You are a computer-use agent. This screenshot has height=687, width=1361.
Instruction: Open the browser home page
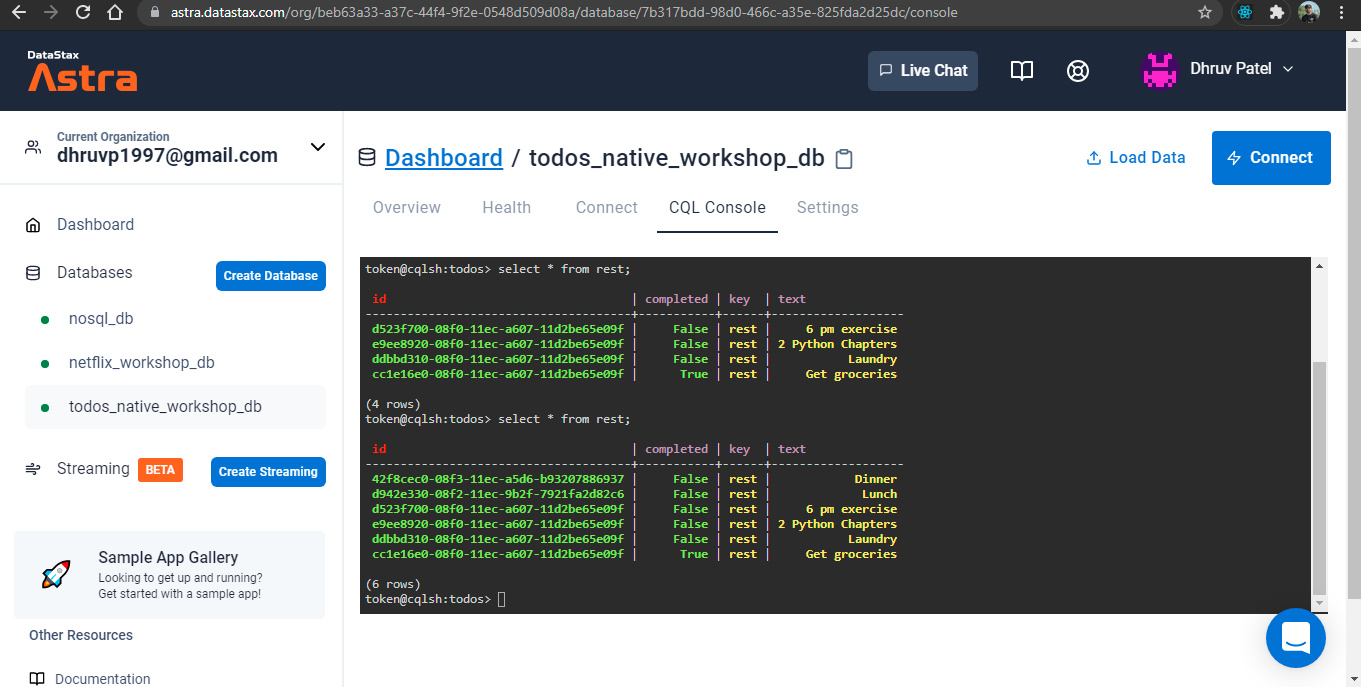coord(115,13)
